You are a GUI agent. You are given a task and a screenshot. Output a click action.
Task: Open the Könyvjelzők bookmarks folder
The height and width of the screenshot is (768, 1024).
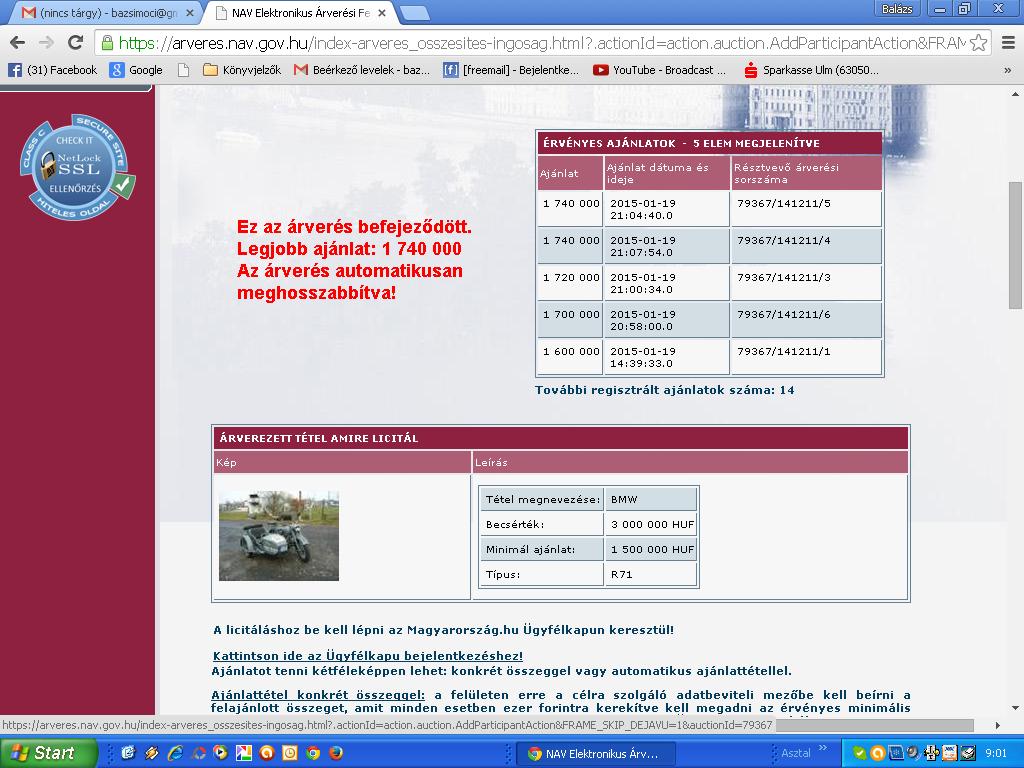pos(242,70)
